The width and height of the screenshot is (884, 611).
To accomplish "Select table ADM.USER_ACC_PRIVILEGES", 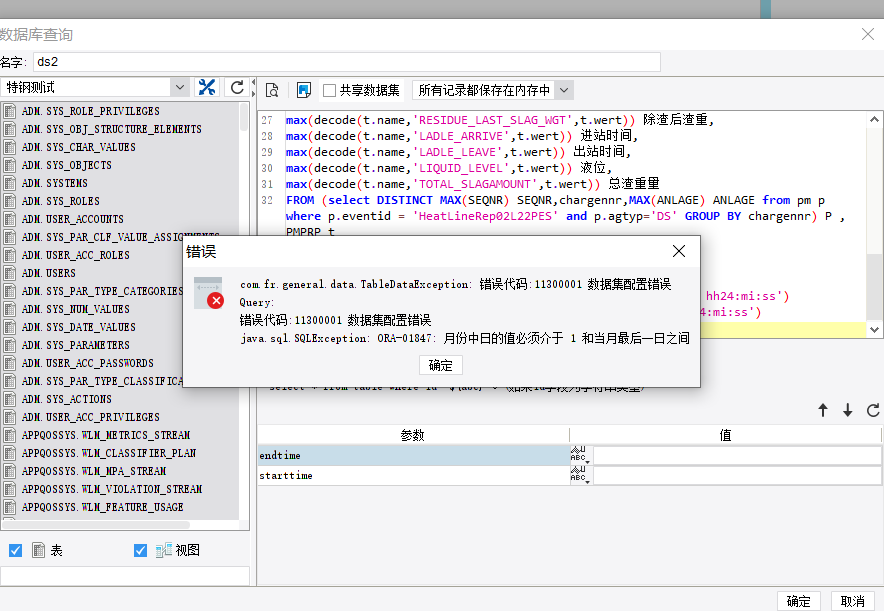I will [90, 417].
